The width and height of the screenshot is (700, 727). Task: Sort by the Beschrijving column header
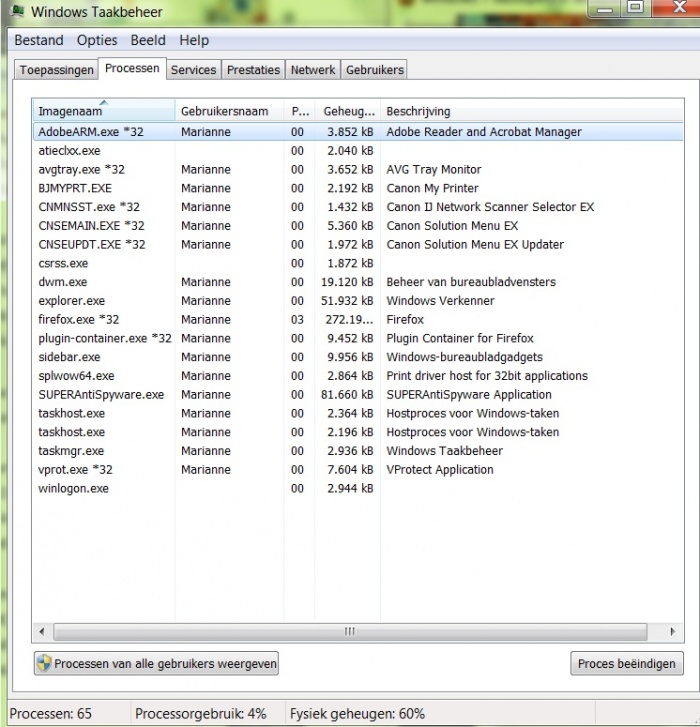click(x=532, y=111)
